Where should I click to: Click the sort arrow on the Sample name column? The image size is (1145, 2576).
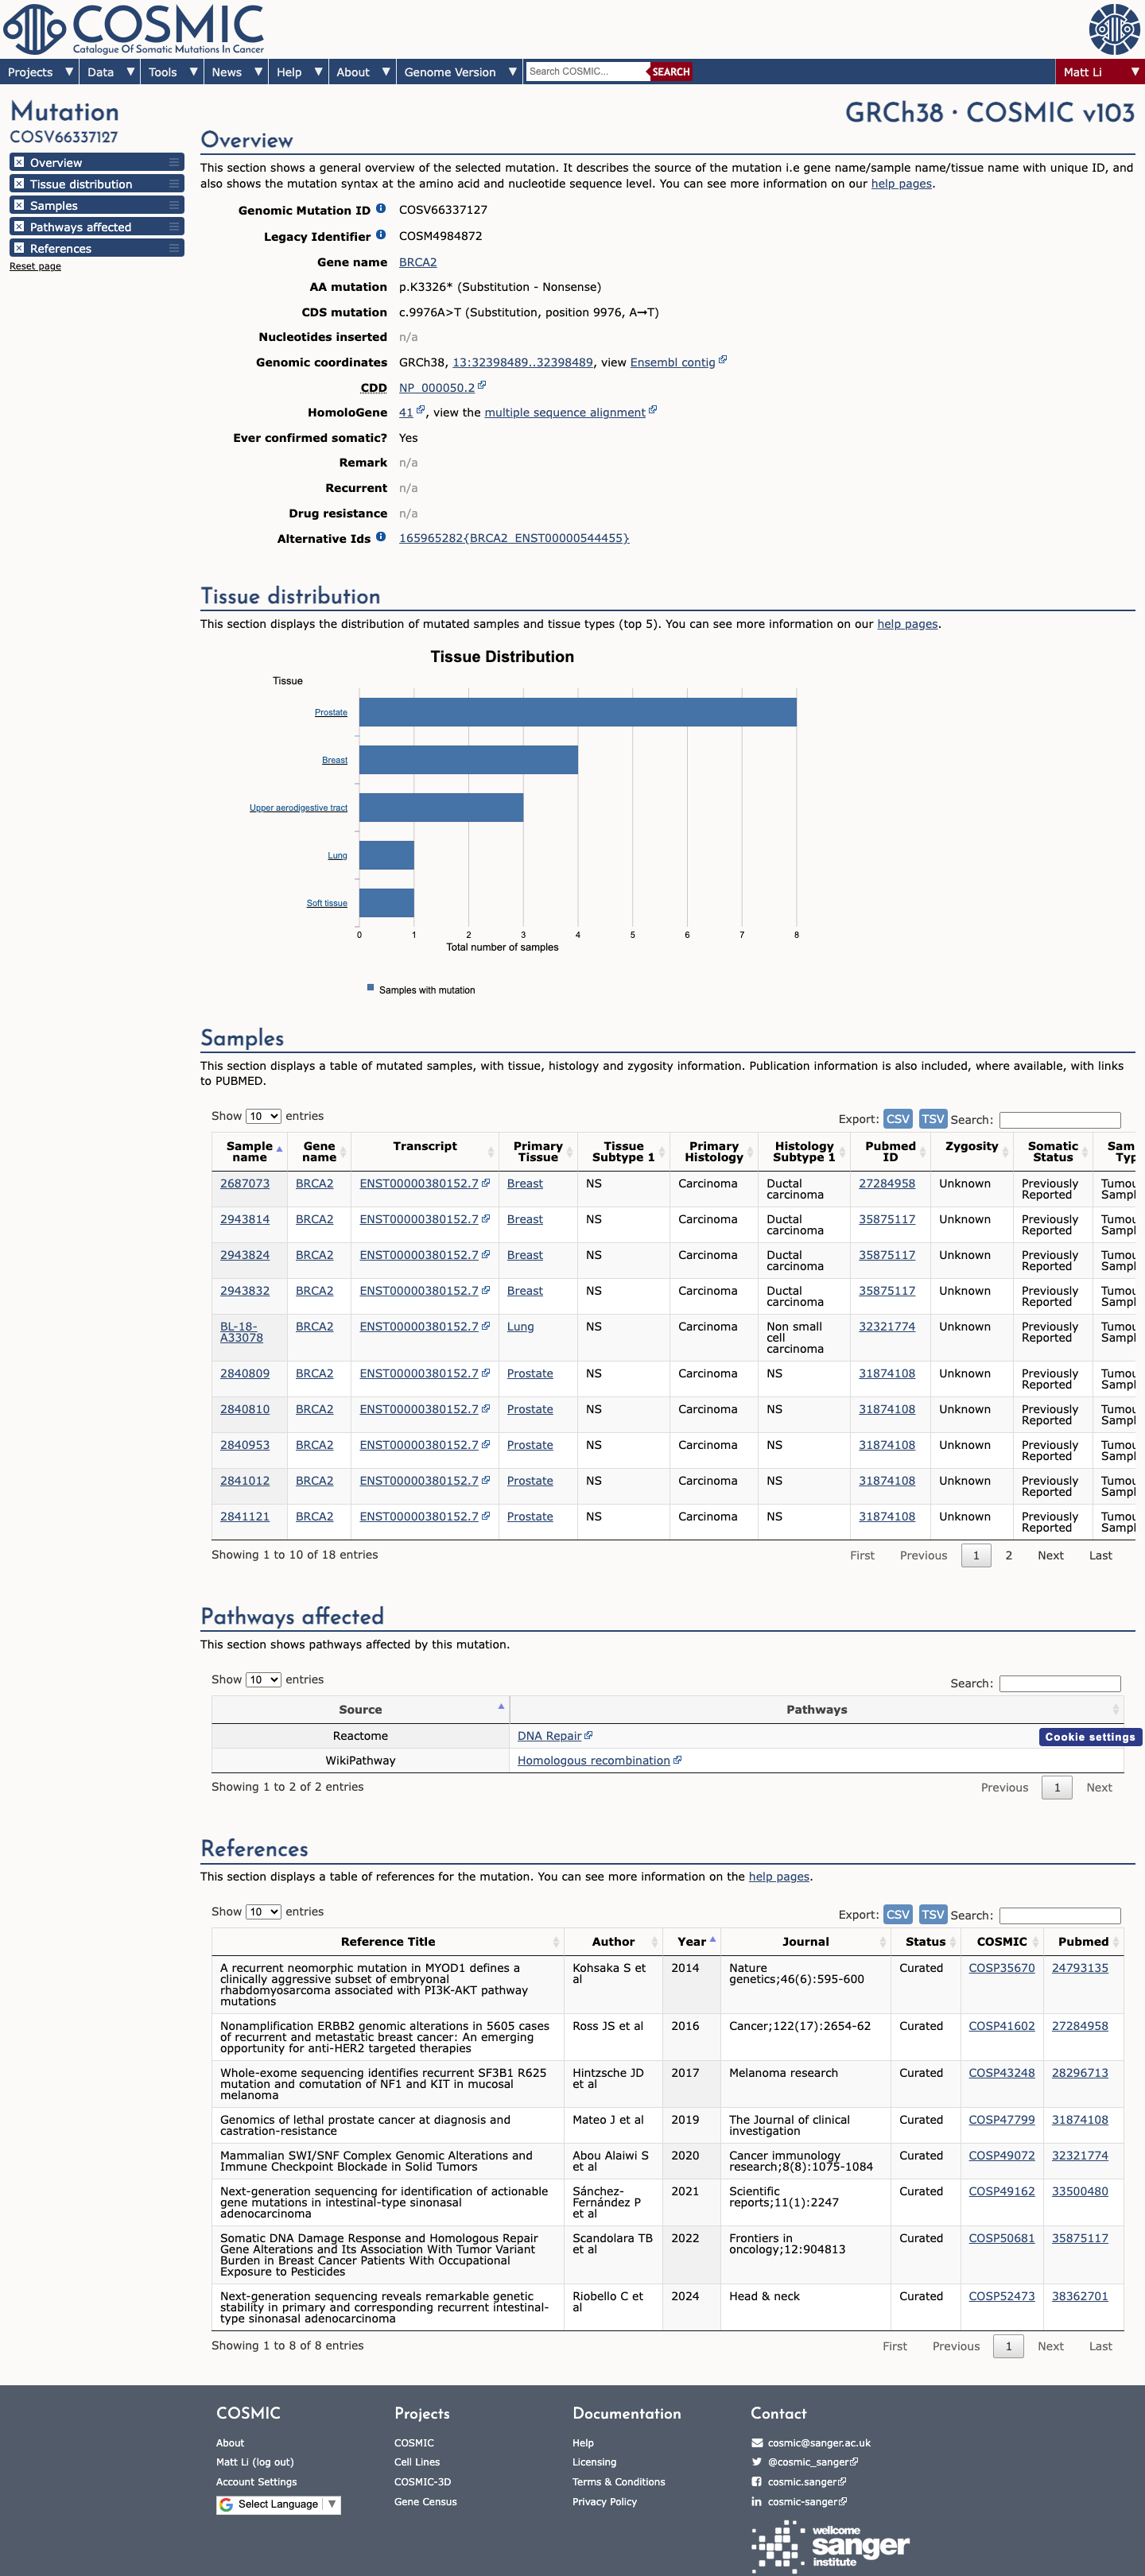(x=279, y=1150)
